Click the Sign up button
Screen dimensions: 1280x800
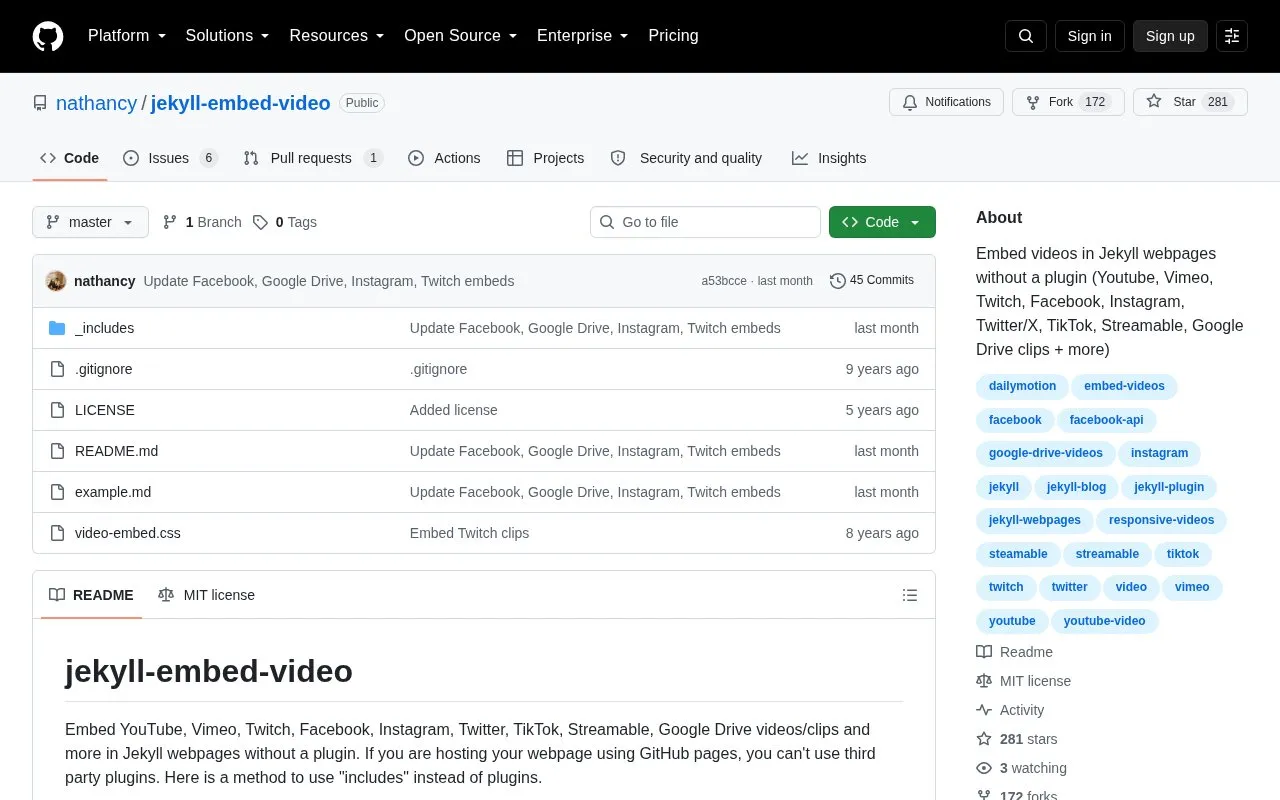(x=1170, y=36)
